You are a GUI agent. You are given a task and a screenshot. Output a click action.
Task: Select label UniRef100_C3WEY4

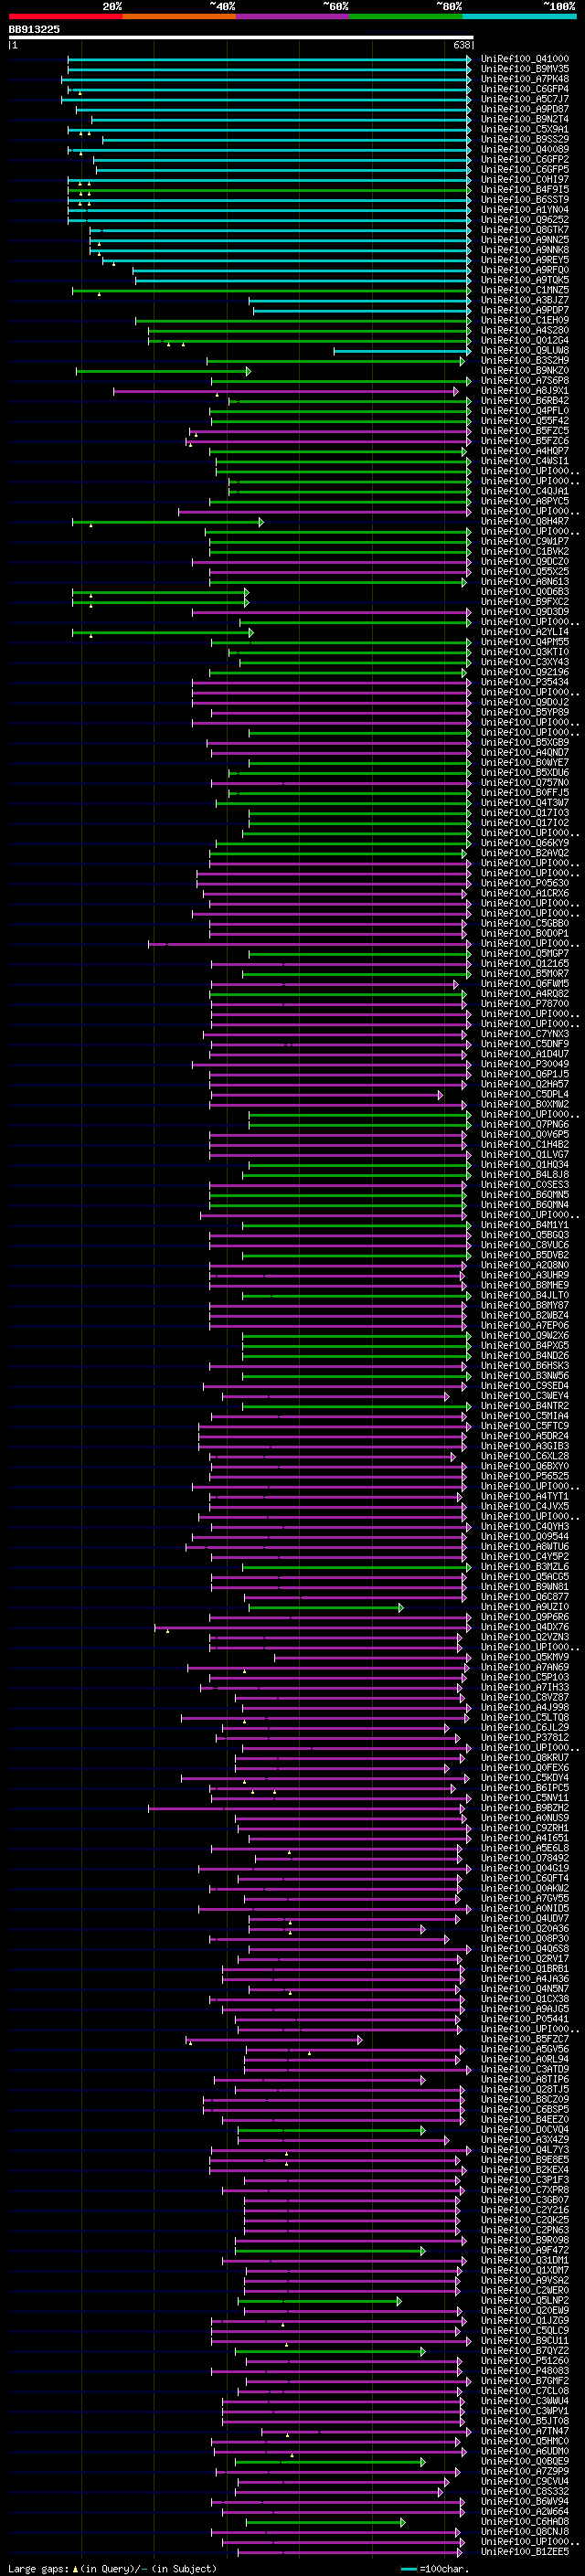pos(525,1396)
